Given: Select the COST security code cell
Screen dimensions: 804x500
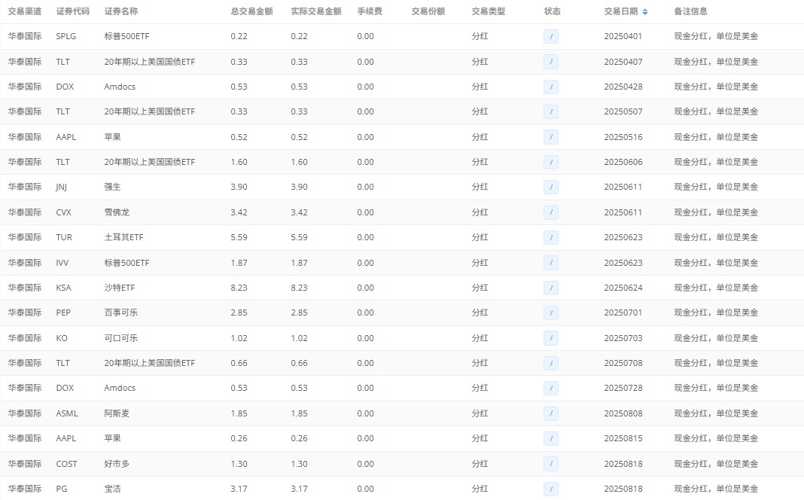Looking at the screenshot, I should point(67,464).
